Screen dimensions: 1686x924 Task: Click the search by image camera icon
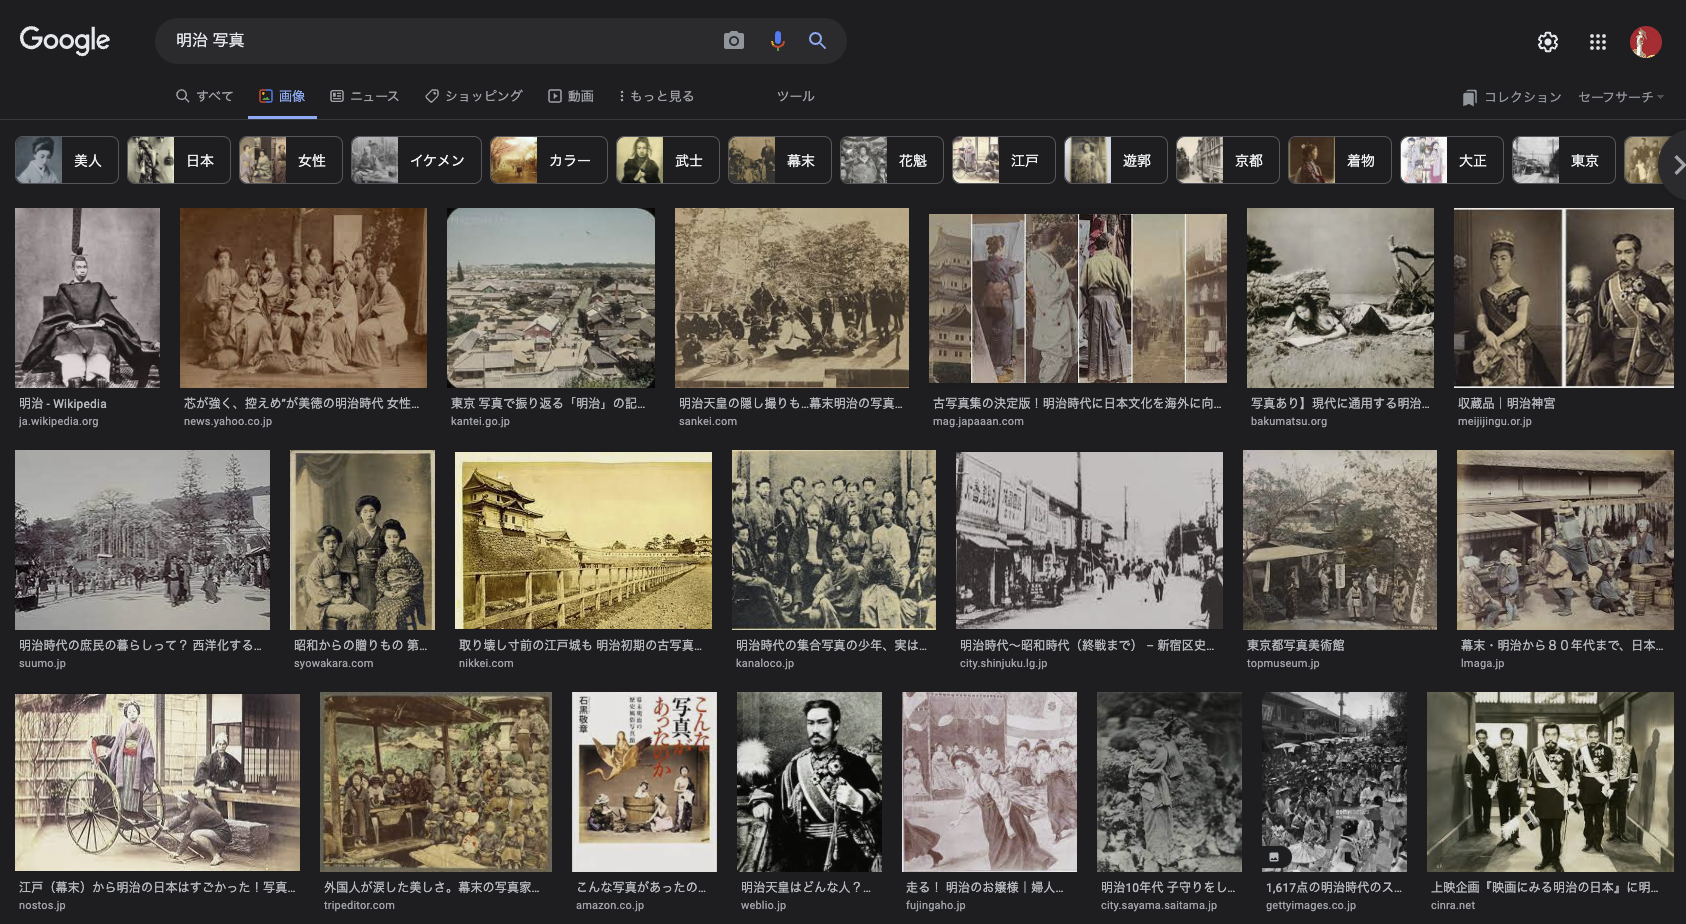click(734, 41)
